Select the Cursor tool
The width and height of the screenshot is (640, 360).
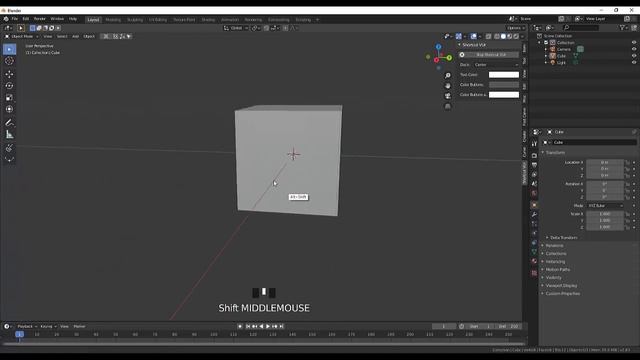pyautogui.click(x=9, y=61)
